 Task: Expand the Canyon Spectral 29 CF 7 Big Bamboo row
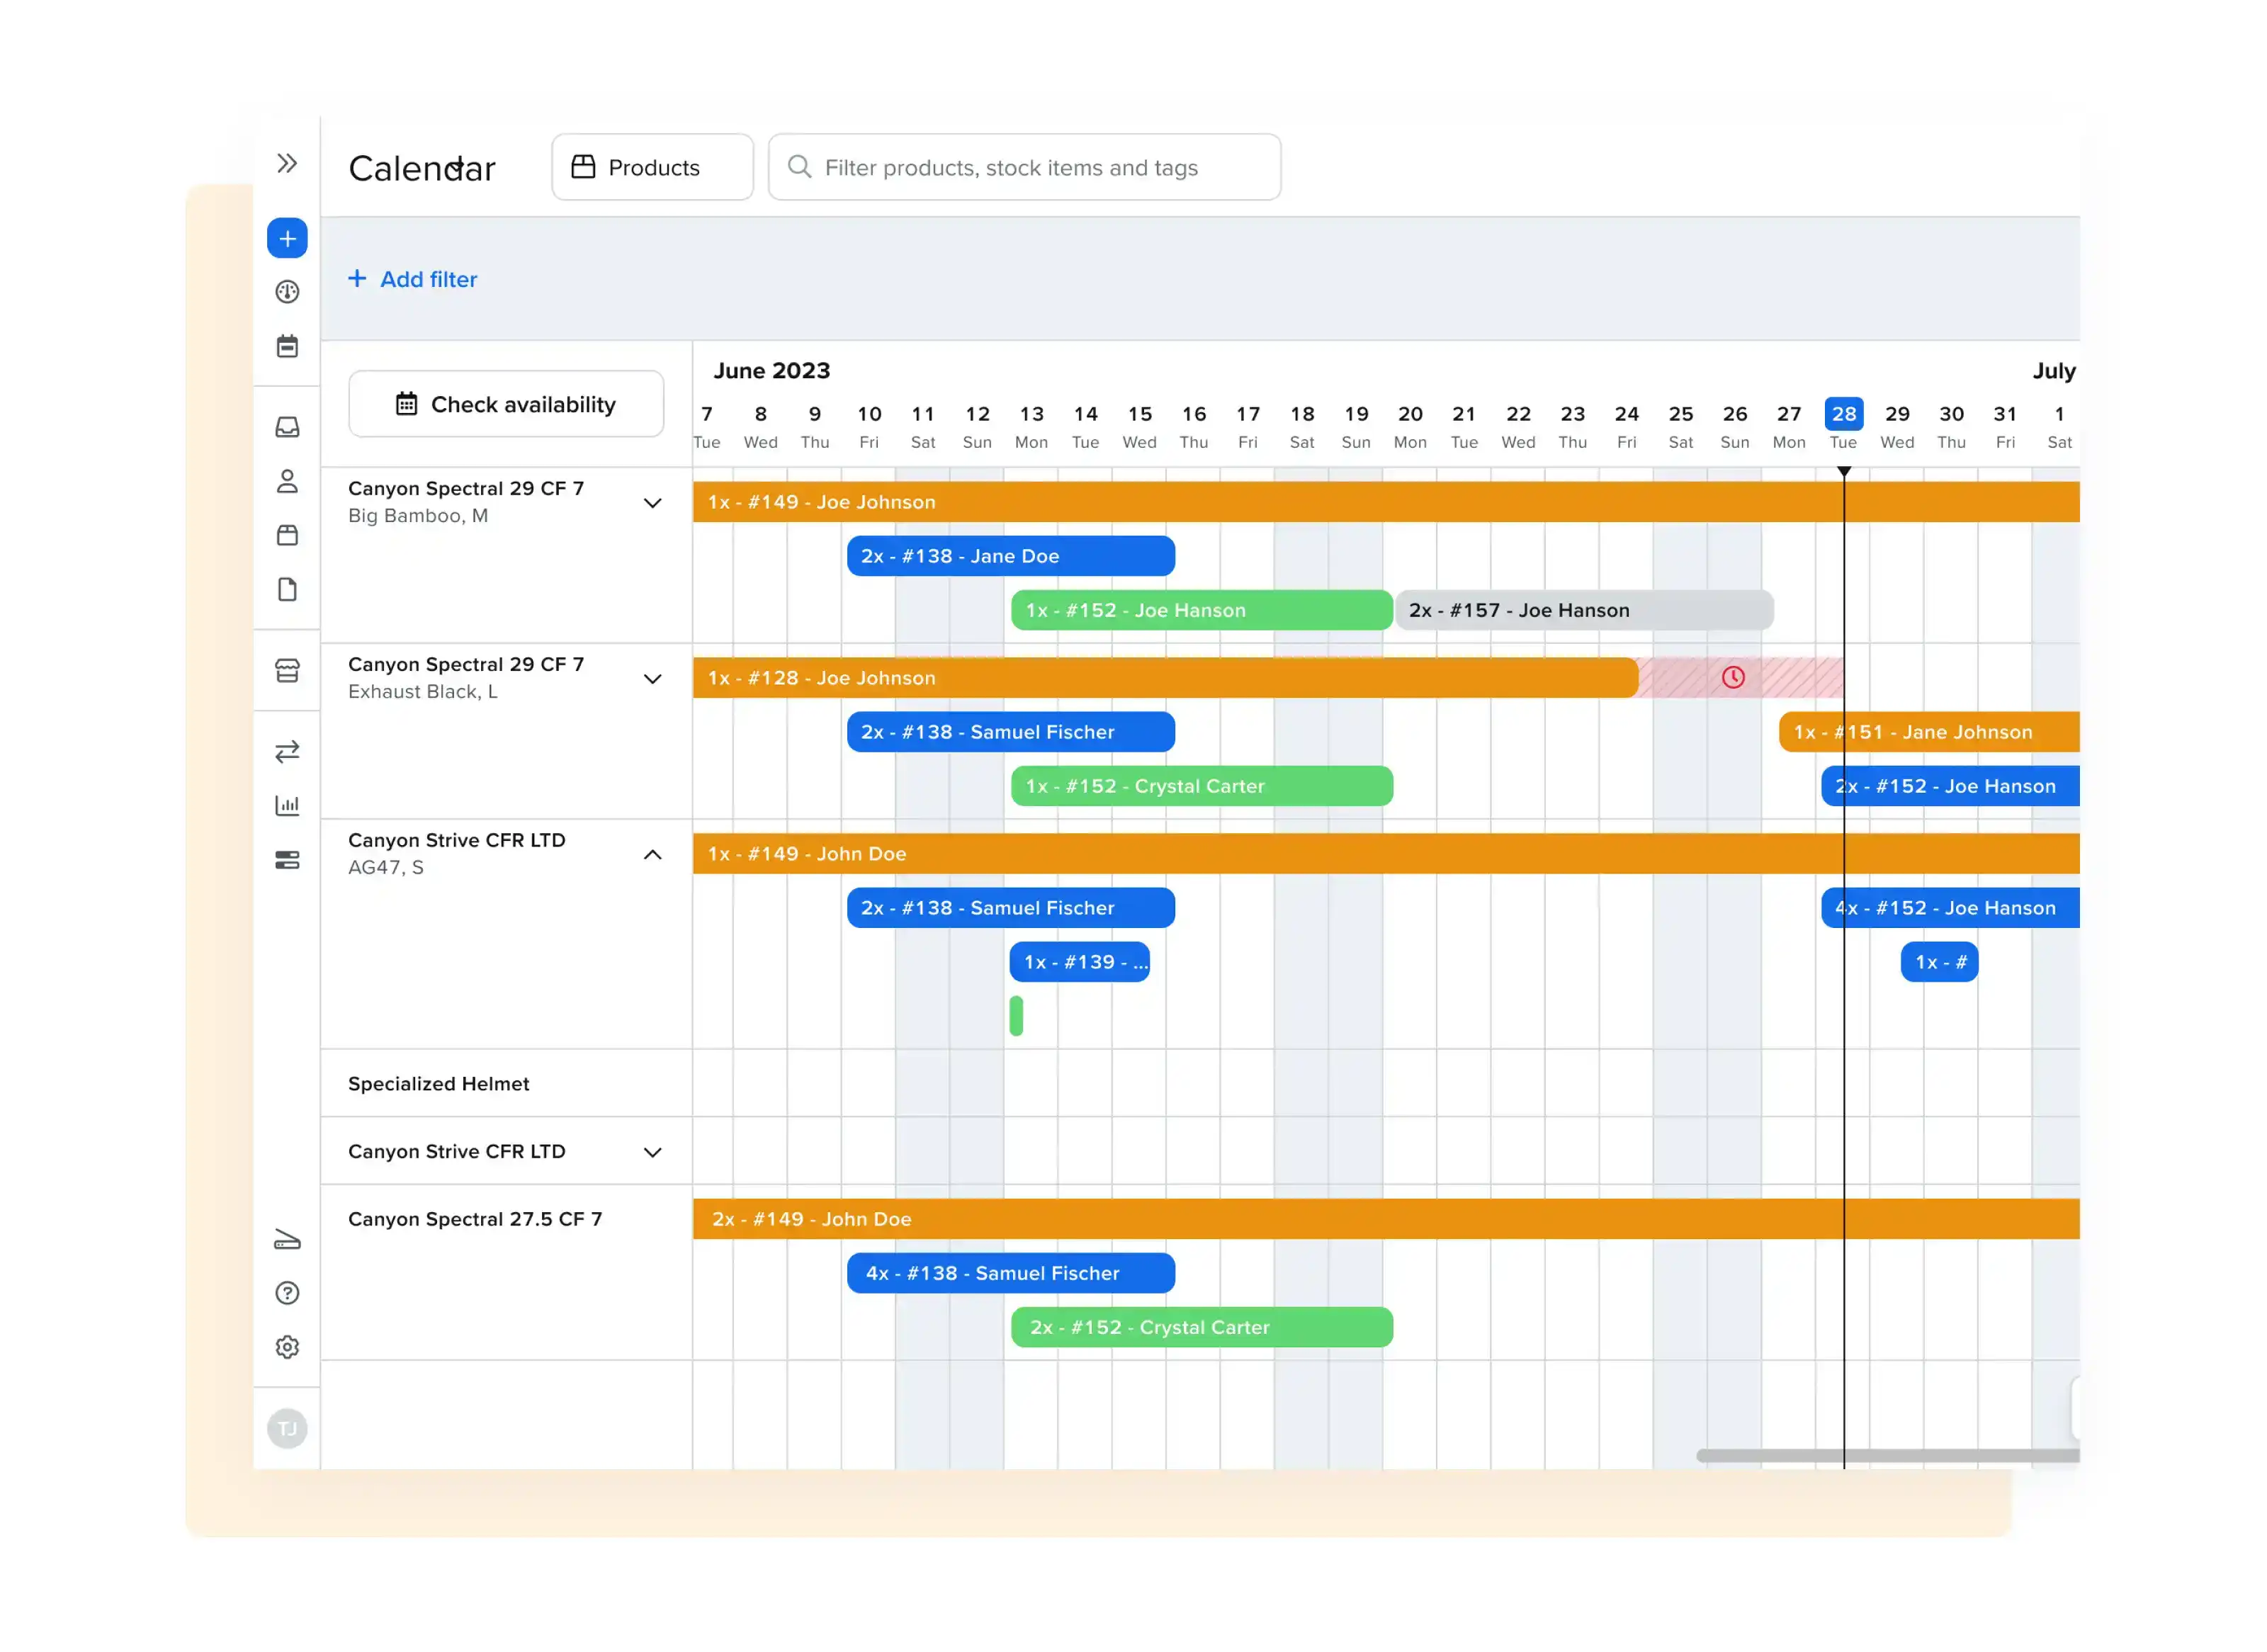(653, 503)
